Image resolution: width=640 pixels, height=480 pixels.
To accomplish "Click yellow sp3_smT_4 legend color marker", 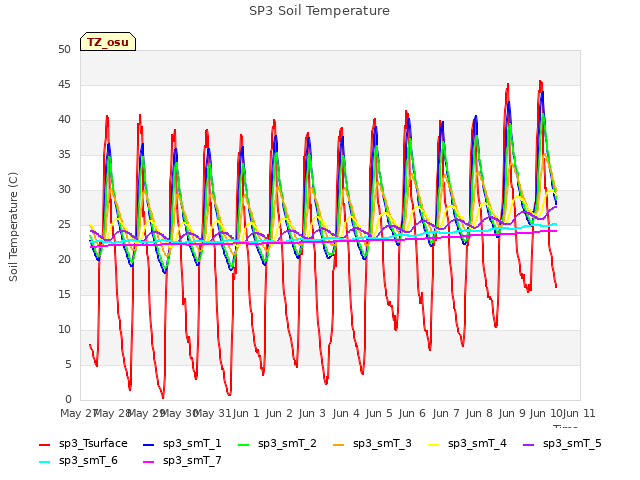I will (x=433, y=444).
